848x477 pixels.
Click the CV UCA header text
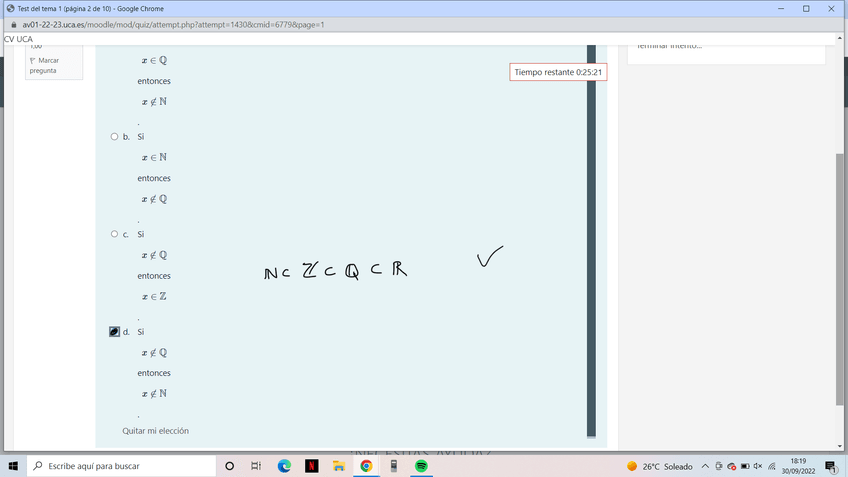[18, 39]
